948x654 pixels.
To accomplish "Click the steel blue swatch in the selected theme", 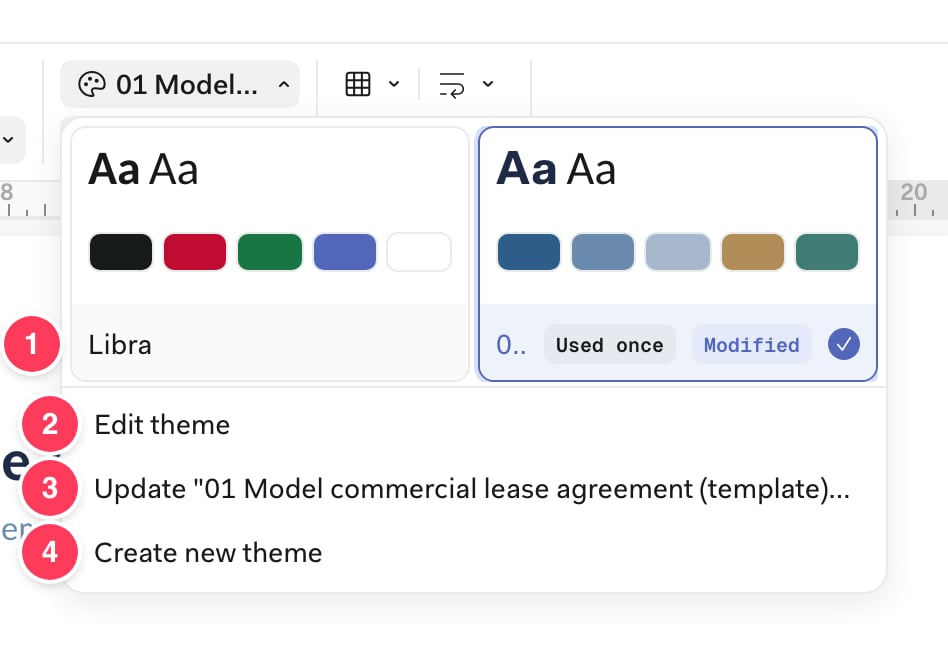I will (603, 251).
